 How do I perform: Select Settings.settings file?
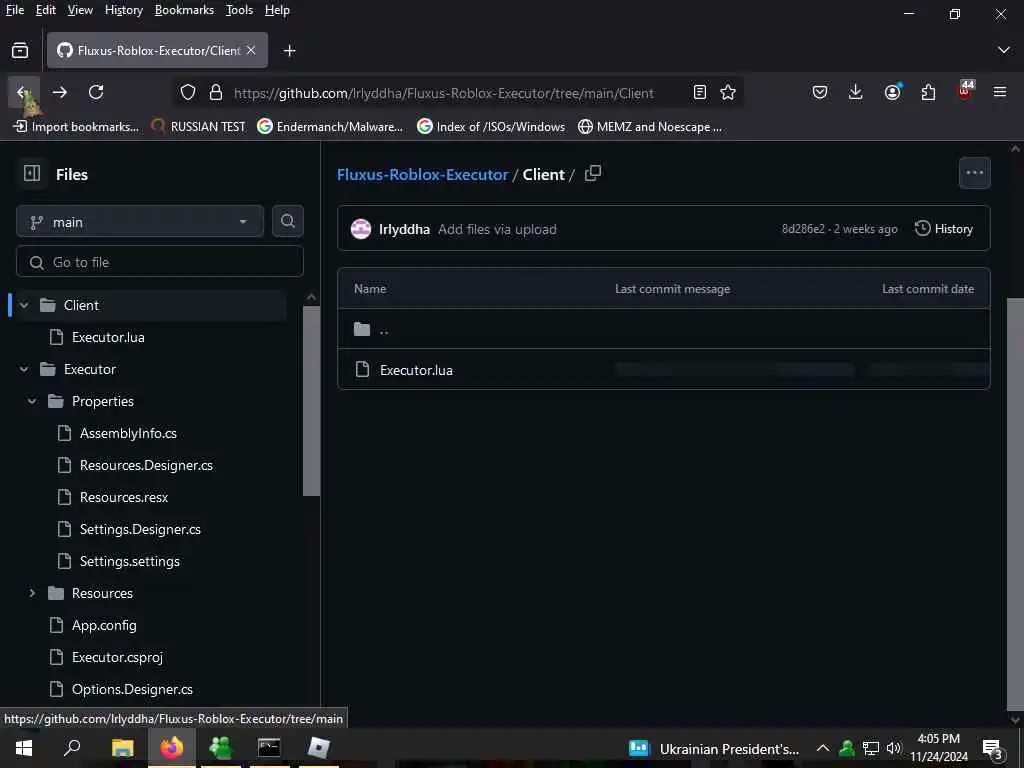pos(129,561)
